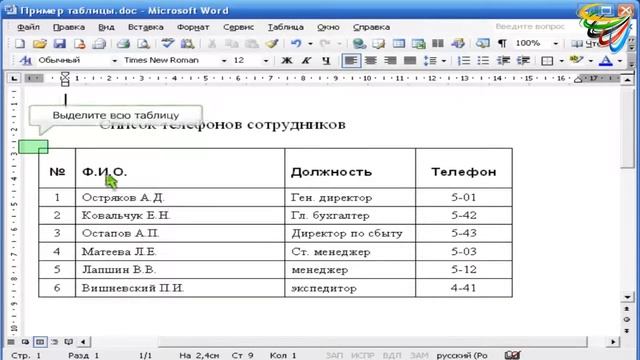Decrease paragraph indent

coord(503,60)
